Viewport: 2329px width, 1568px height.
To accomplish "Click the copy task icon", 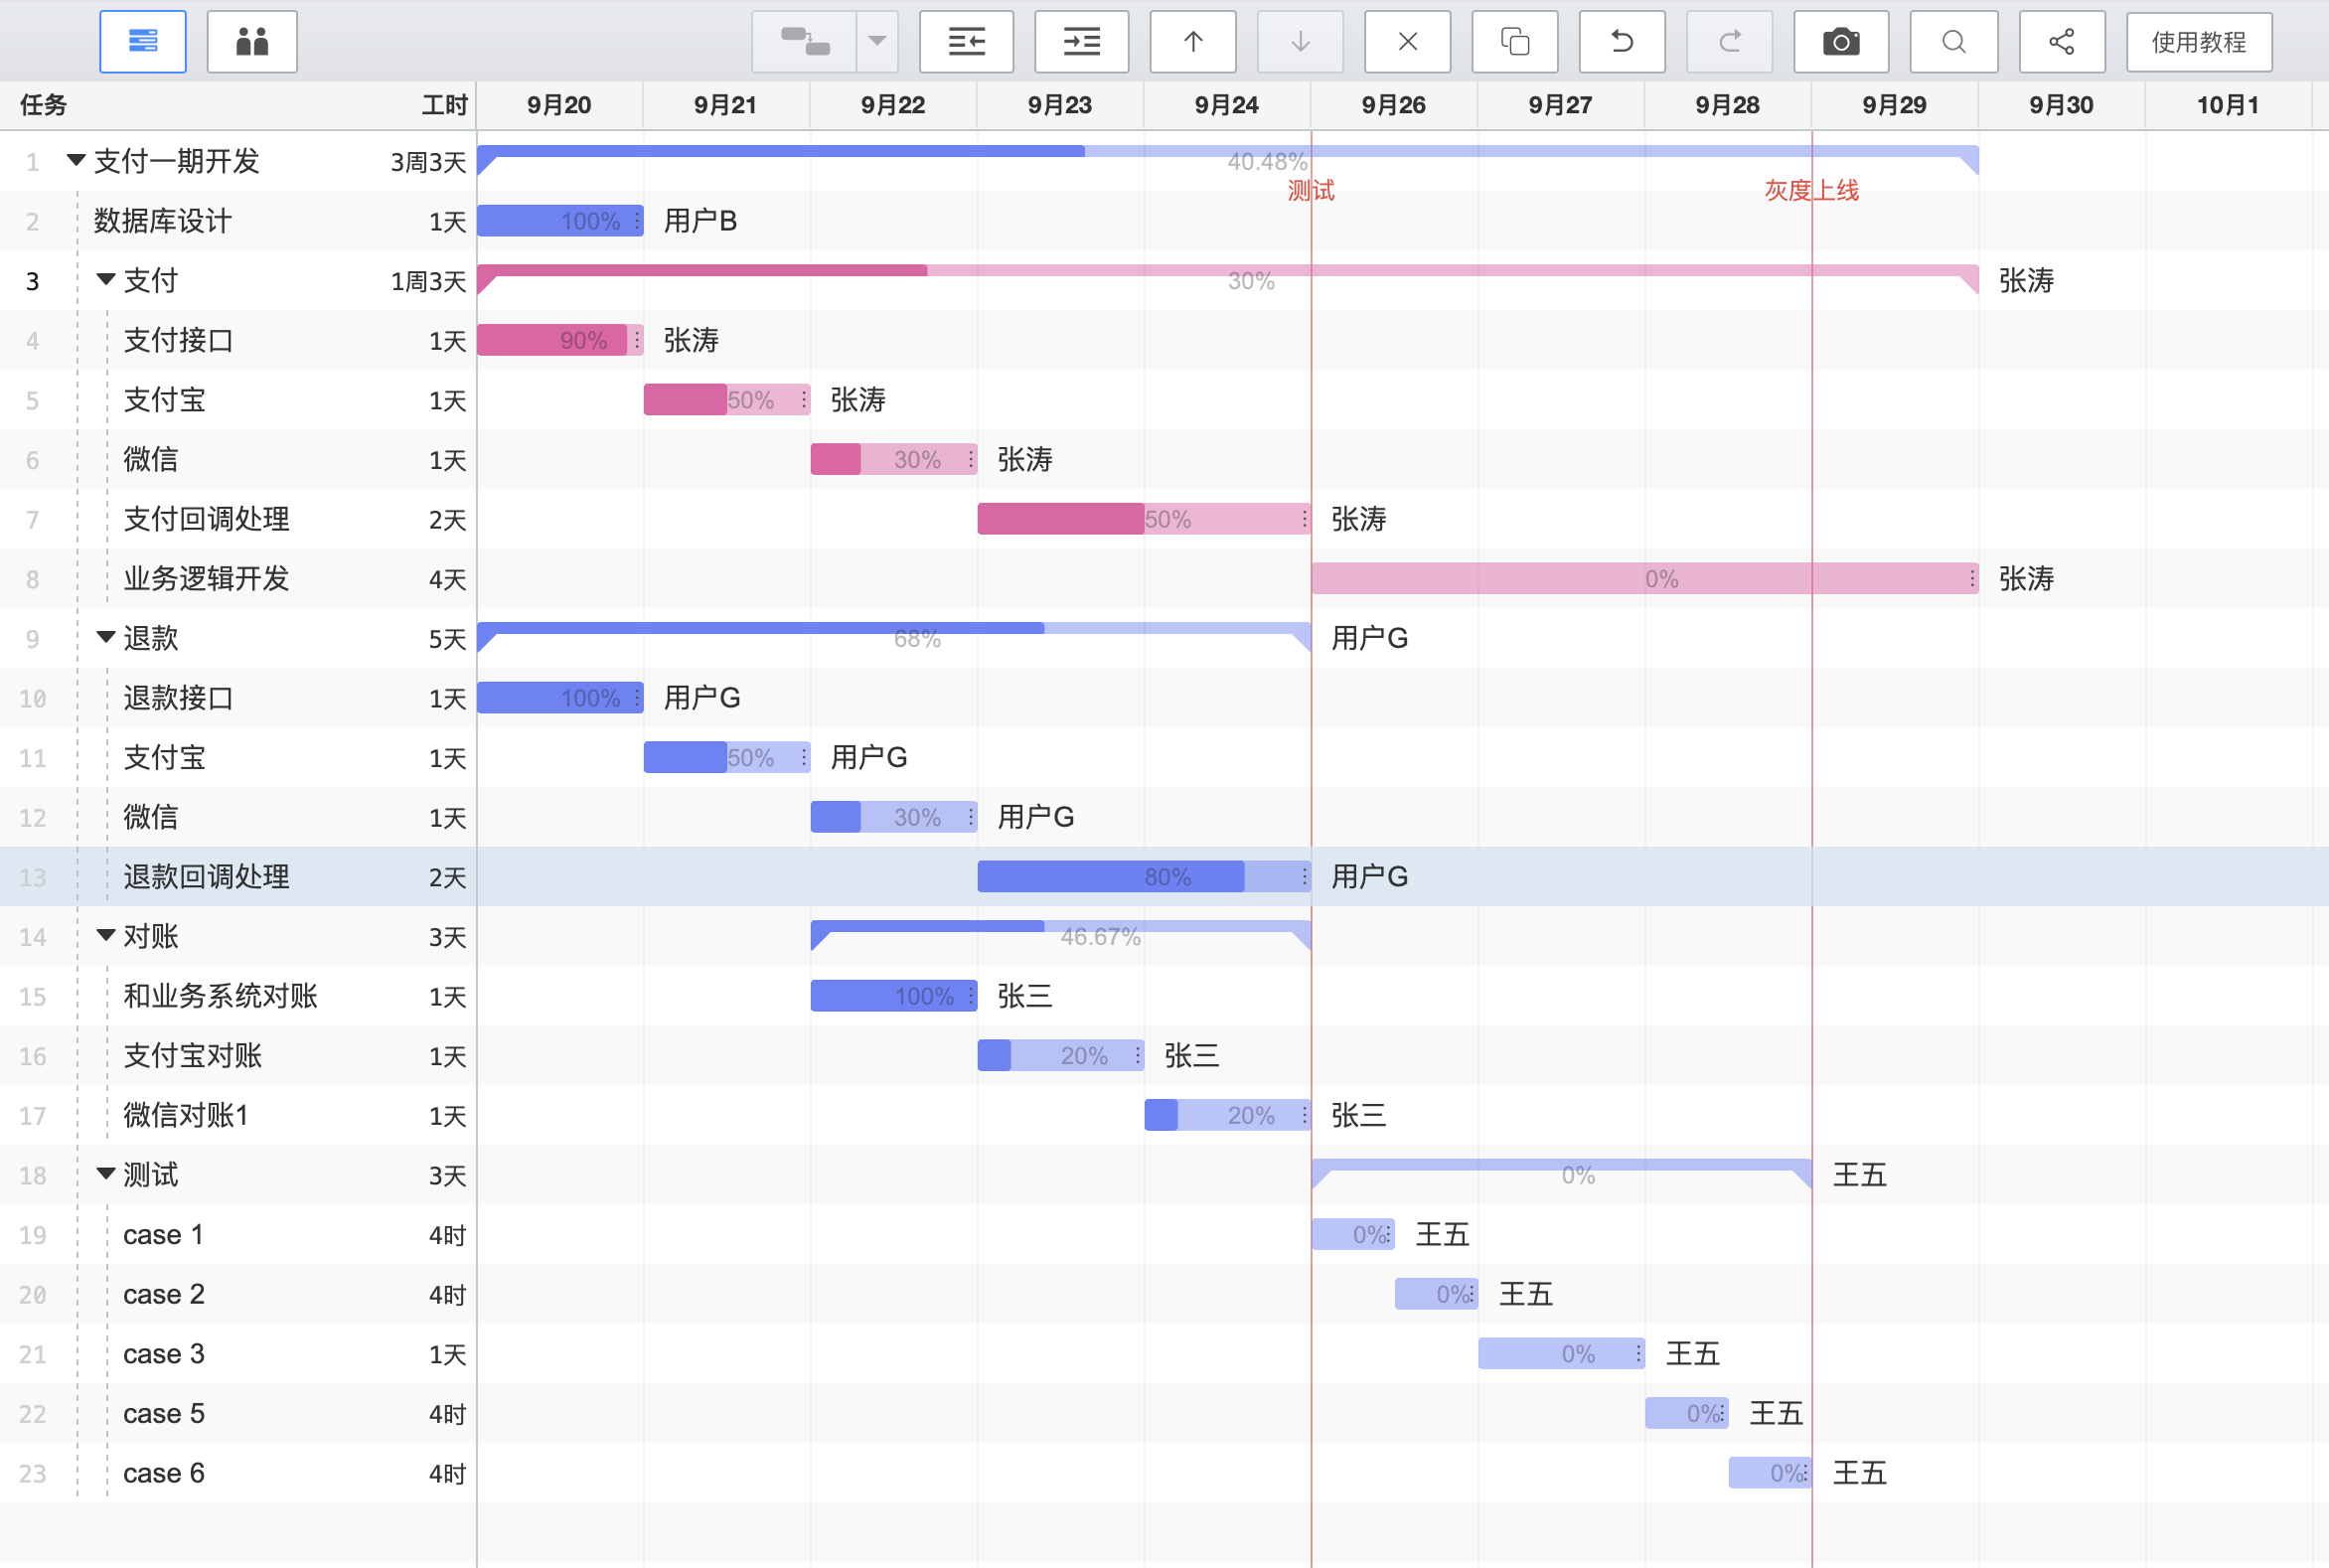I will [x=1515, y=42].
